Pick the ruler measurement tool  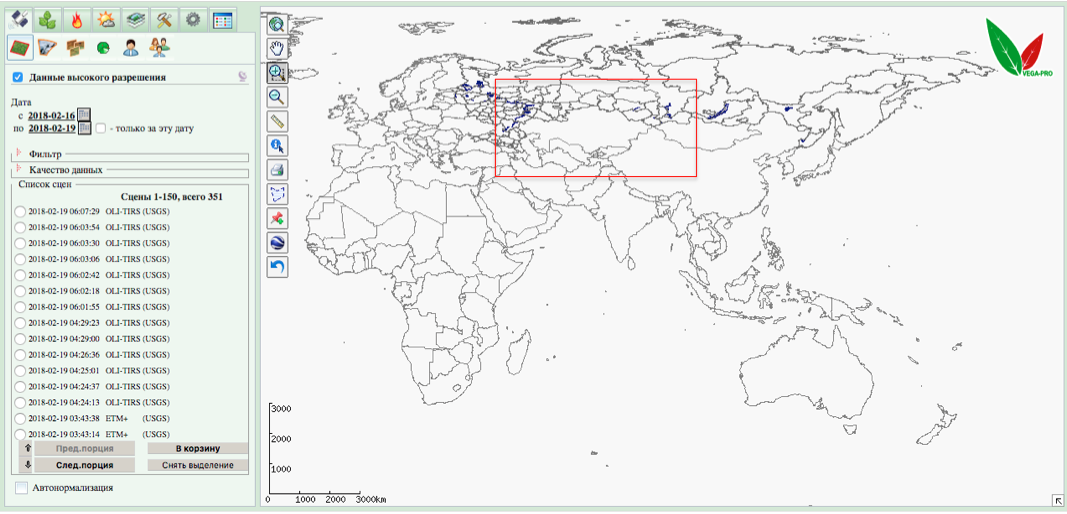[277, 121]
